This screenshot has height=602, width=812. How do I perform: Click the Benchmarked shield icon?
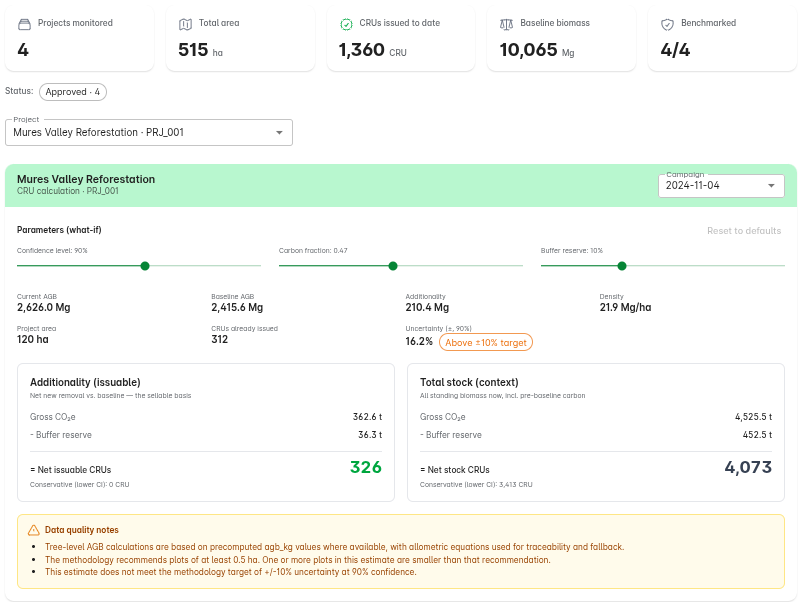click(x=668, y=24)
